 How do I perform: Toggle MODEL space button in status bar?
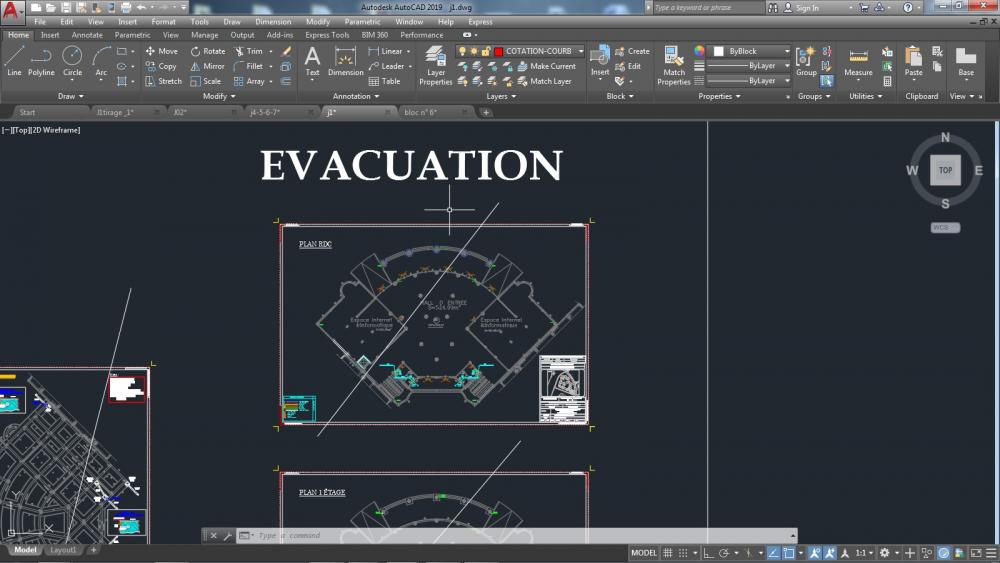click(643, 553)
